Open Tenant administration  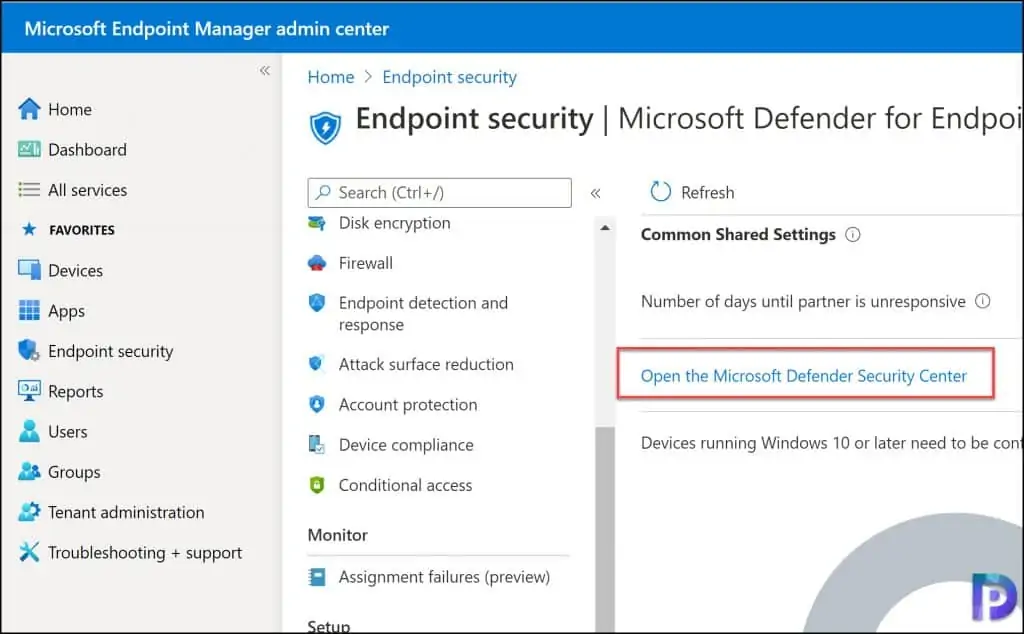tap(126, 513)
